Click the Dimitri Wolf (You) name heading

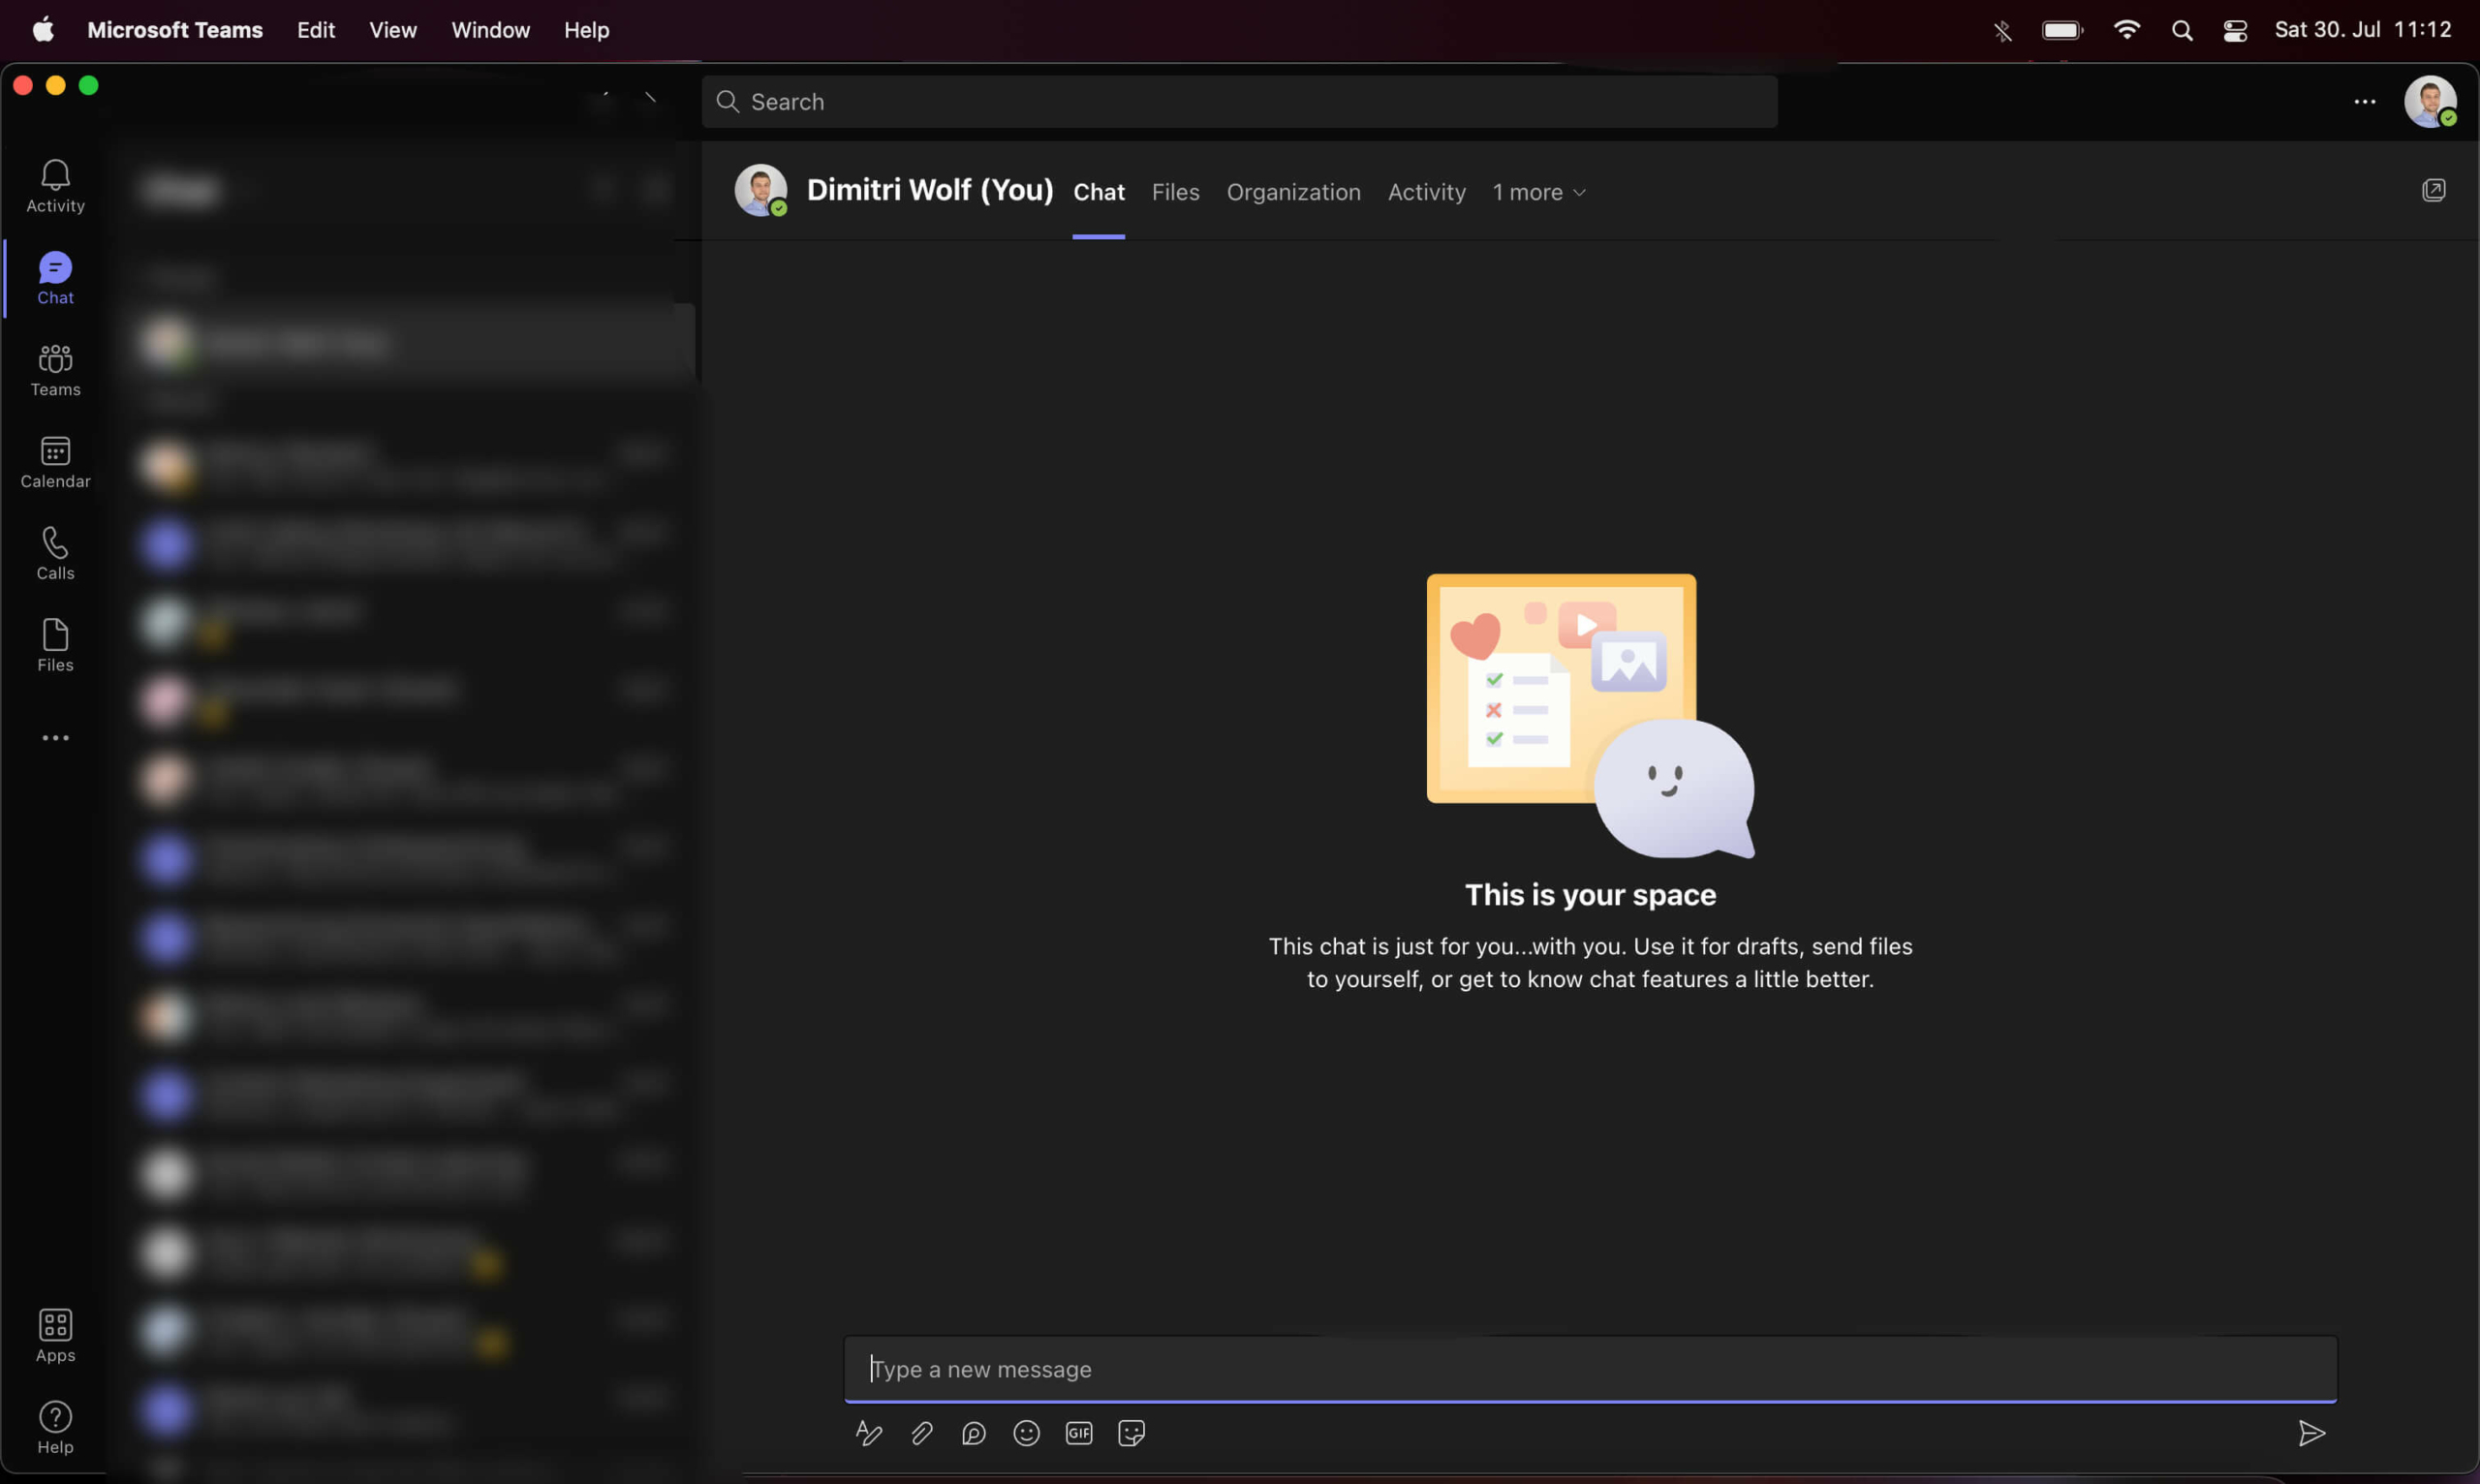(929, 190)
